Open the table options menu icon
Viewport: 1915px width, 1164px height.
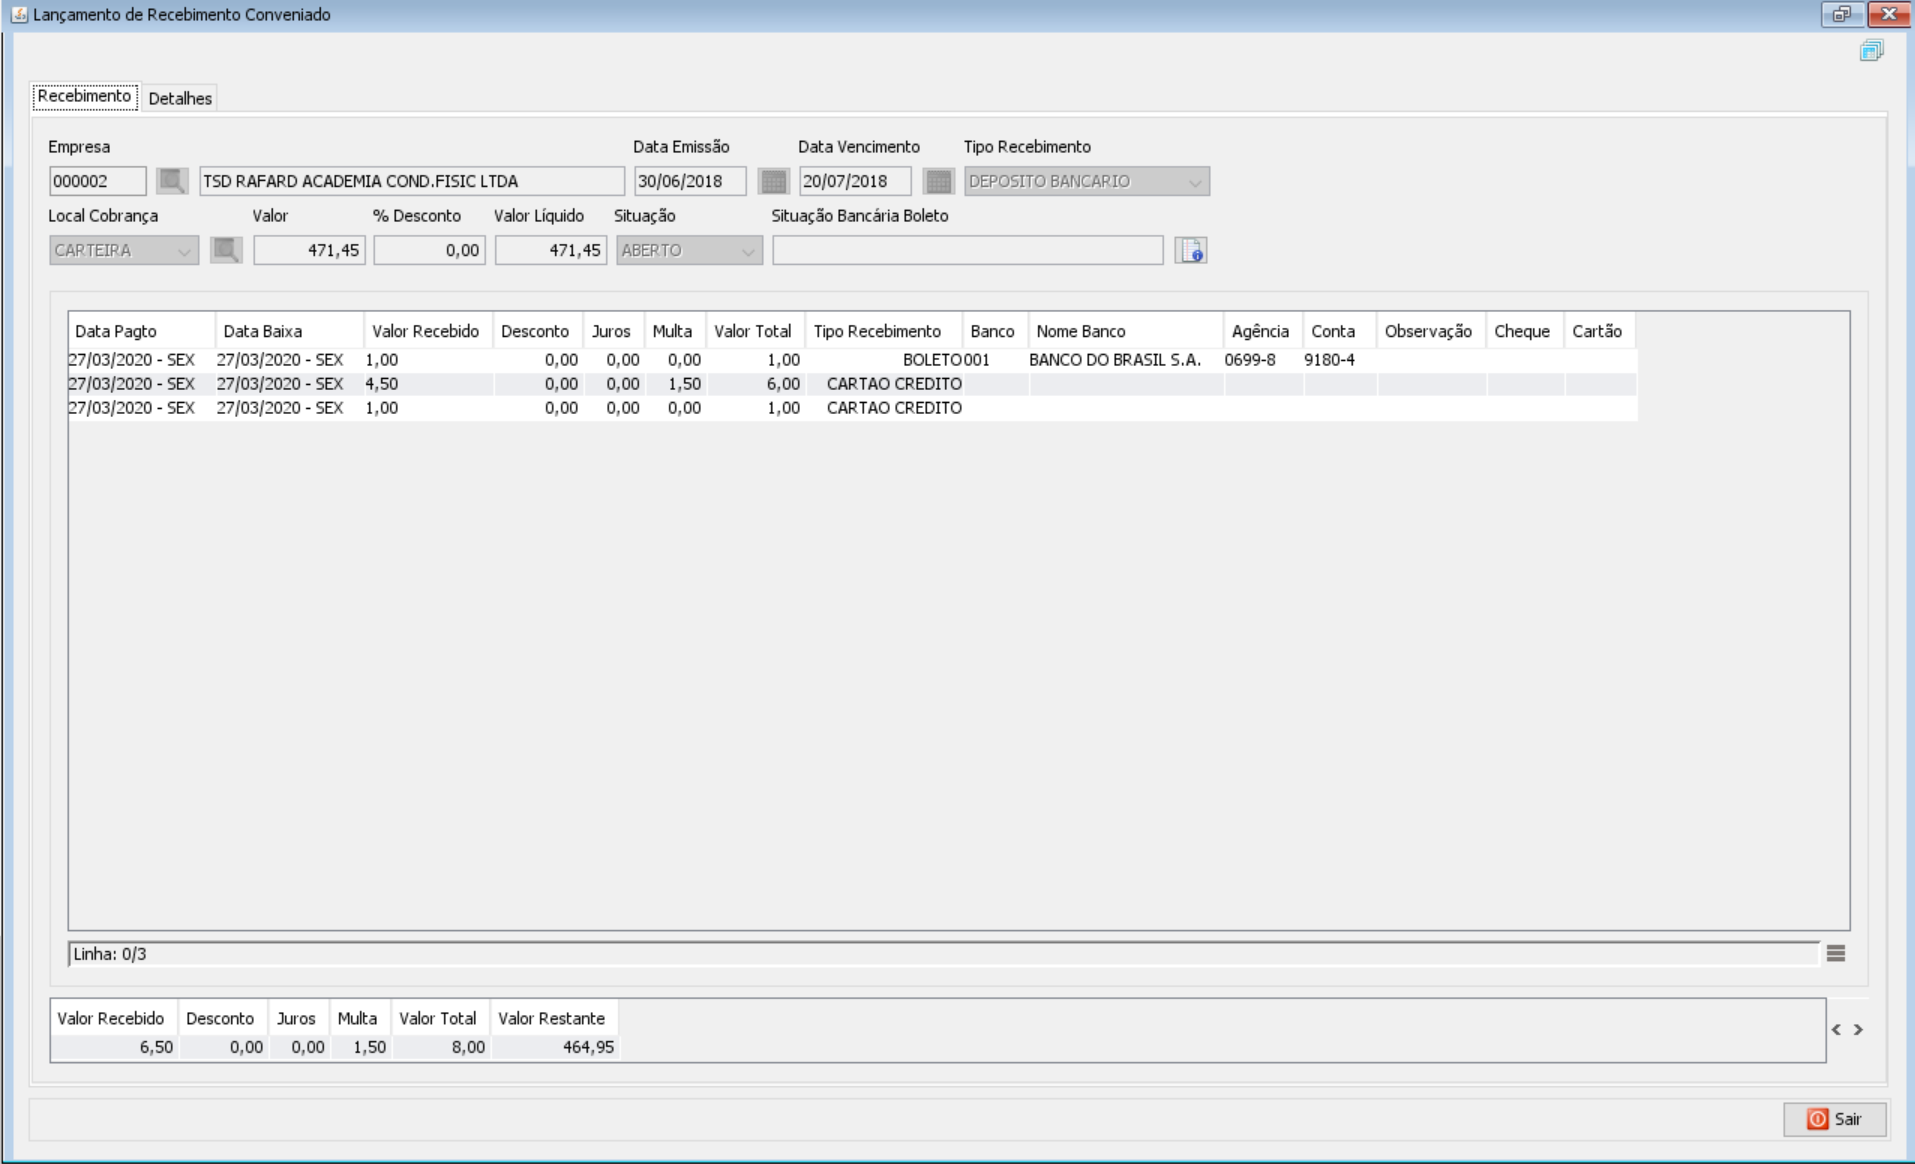[1836, 954]
